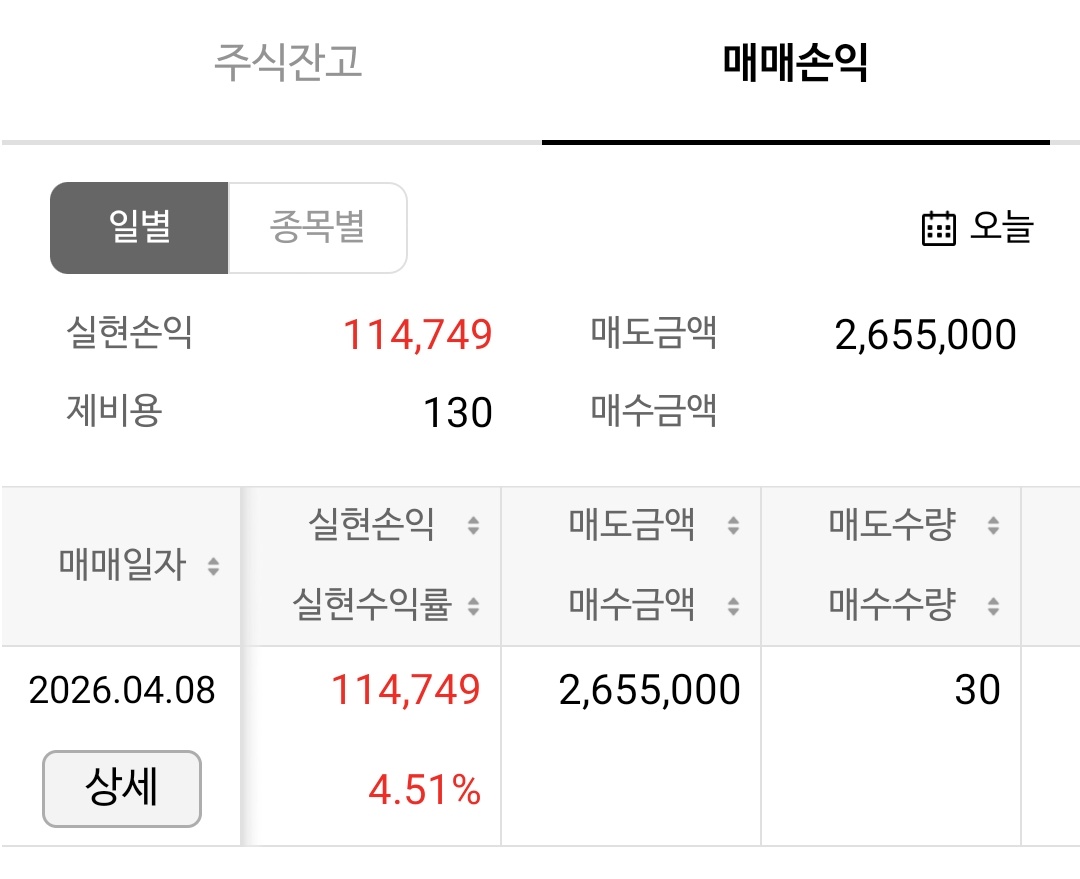
Task: Tap the 오늘 date range label
Action: tap(1002, 228)
